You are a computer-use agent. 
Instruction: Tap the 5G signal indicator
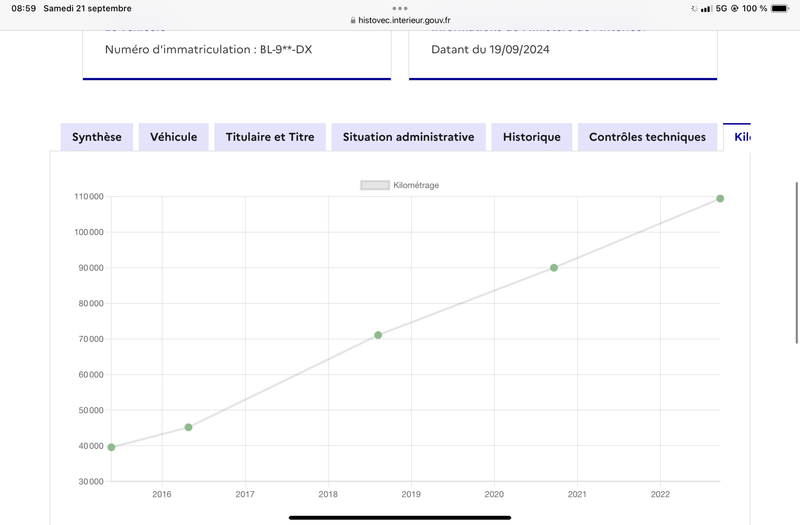[721, 8]
